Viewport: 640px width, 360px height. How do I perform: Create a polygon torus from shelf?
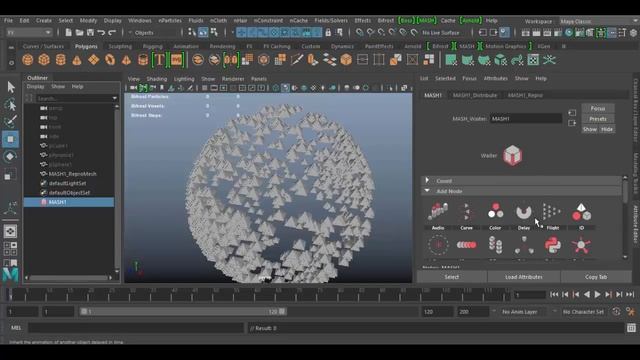(x=110, y=60)
